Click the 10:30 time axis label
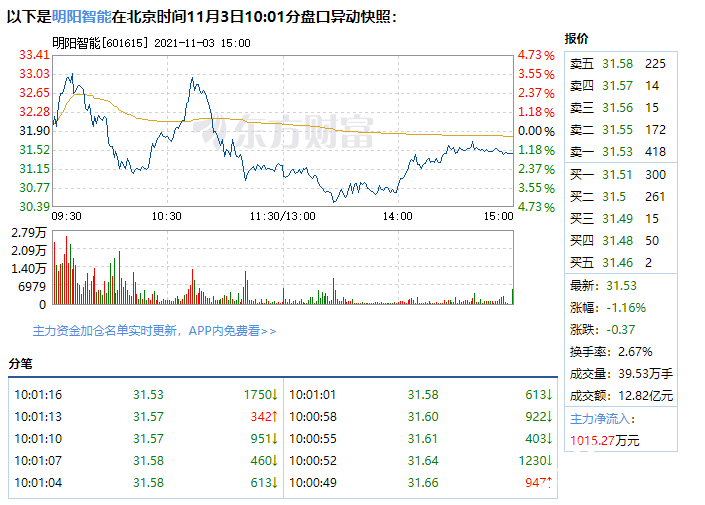 pos(166,216)
